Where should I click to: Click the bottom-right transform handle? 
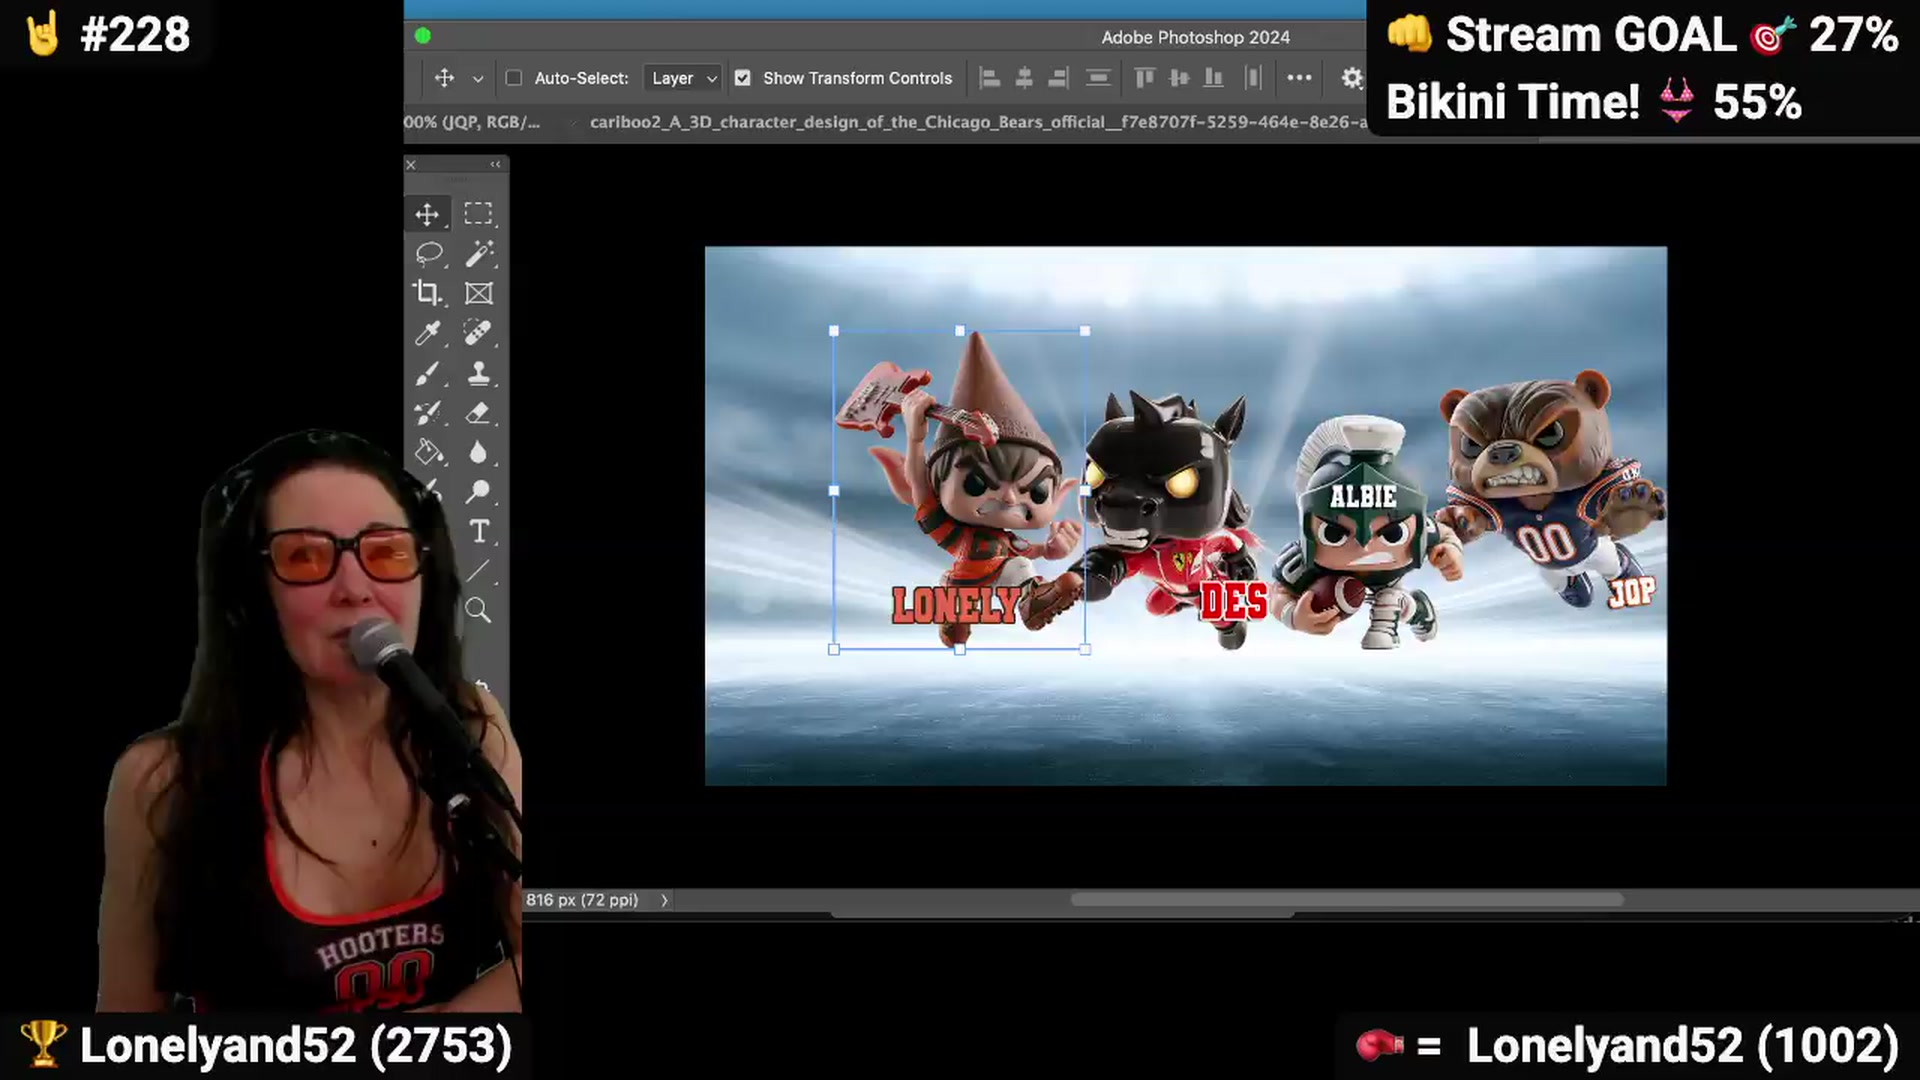coord(1086,650)
